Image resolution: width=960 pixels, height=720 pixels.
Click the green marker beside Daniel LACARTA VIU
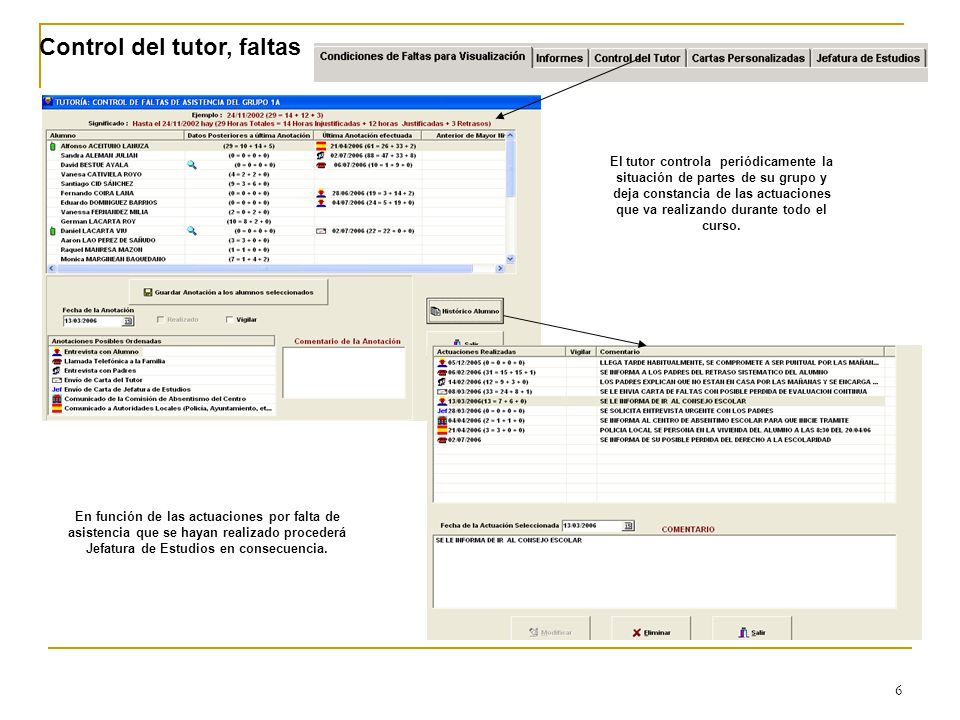tap(53, 231)
